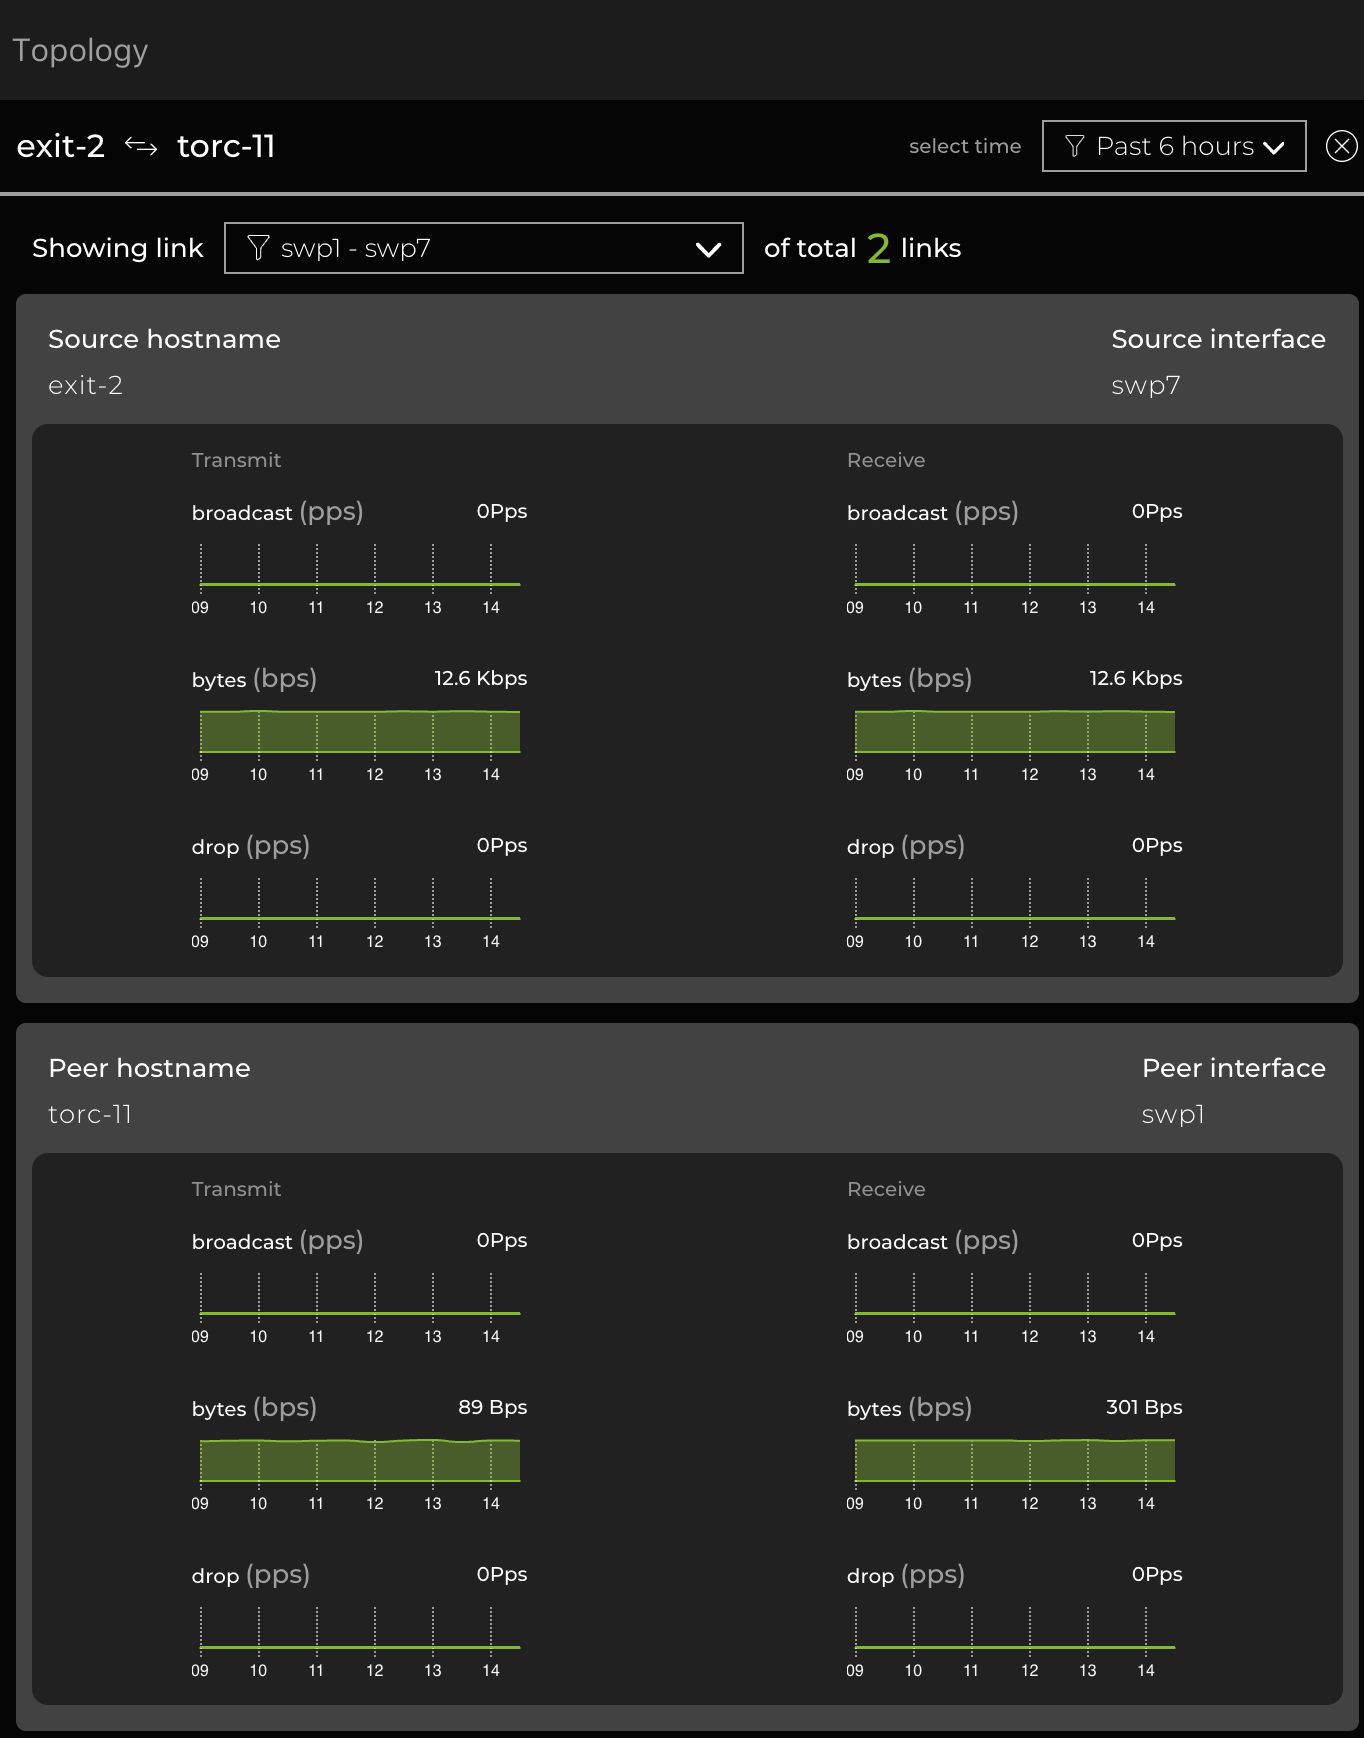Image resolution: width=1364 pixels, height=1738 pixels.
Task: Close the exit-2 to torc-11 link panel
Action: (x=1341, y=147)
